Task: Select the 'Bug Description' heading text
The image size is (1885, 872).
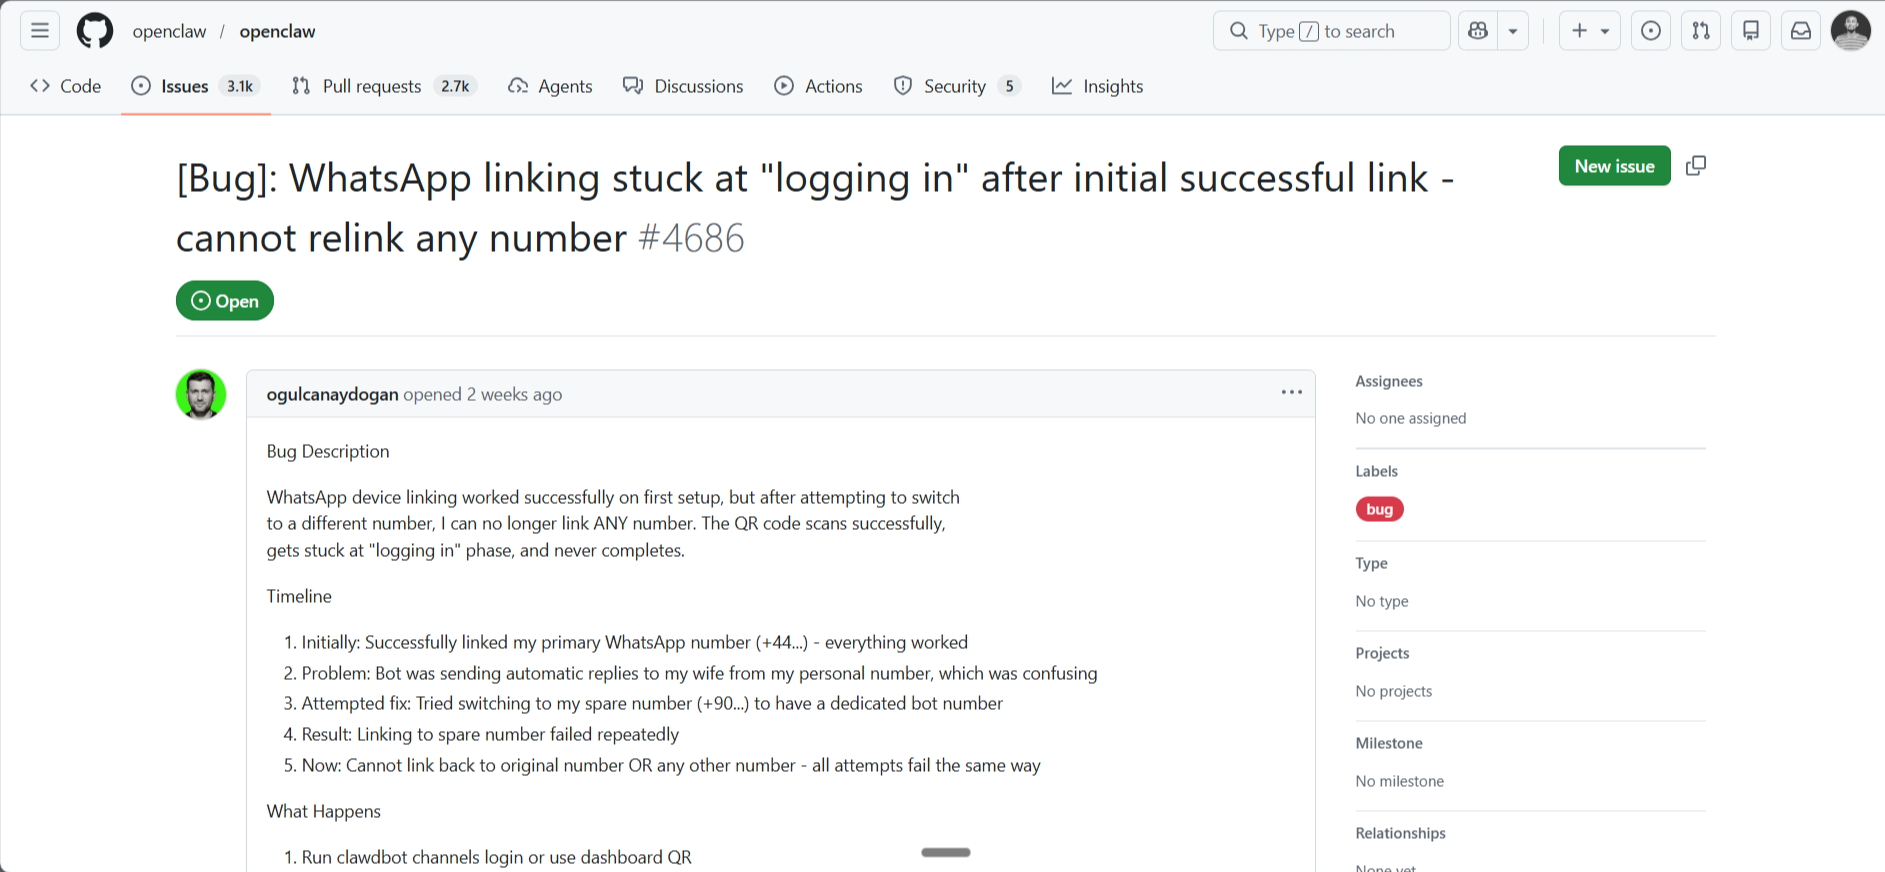Action: pos(328,451)
